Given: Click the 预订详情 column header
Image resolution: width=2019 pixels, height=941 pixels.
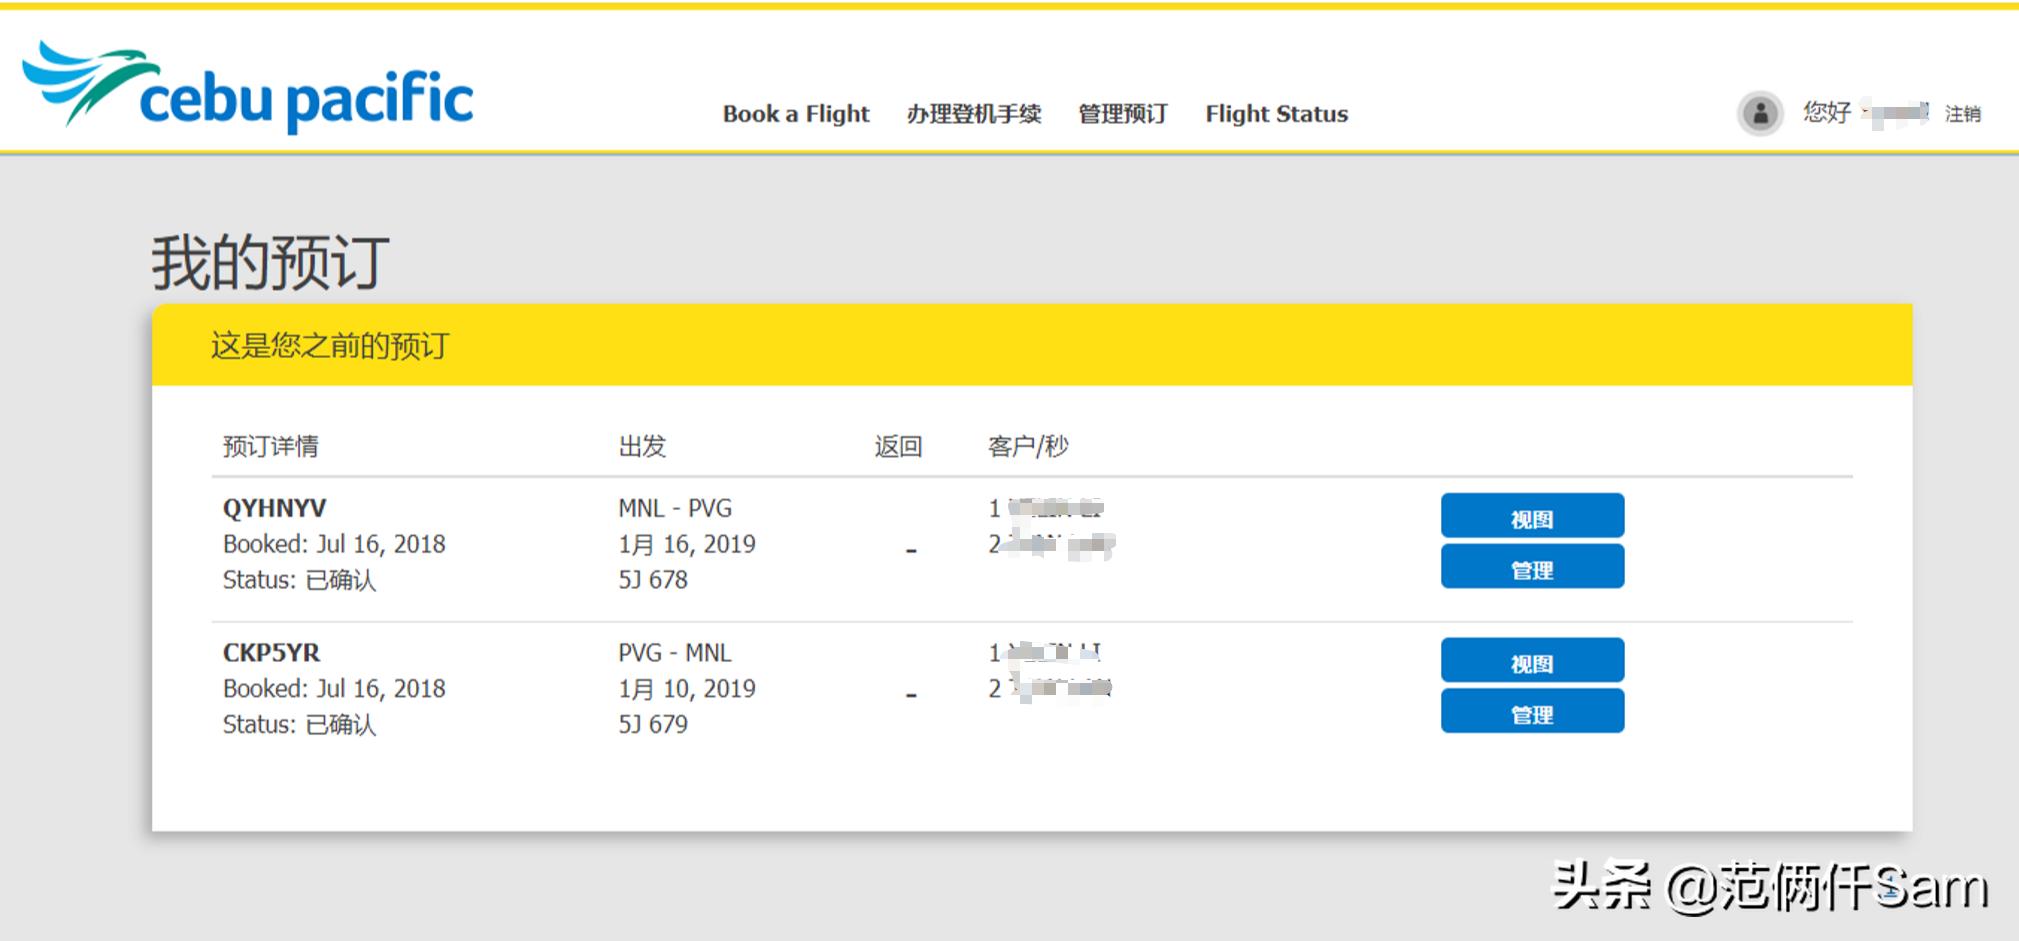Looking at the screenshot, I should coord(270,446).
